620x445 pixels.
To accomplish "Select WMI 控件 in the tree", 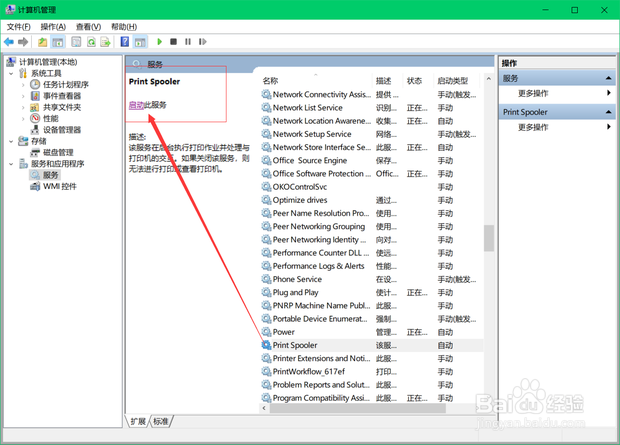I will 60,186.
